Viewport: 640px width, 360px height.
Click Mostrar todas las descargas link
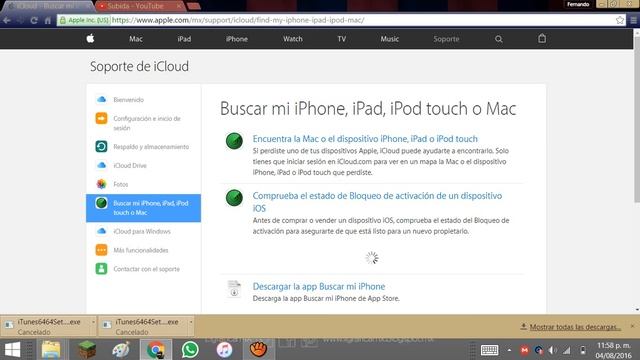point(575,327)
